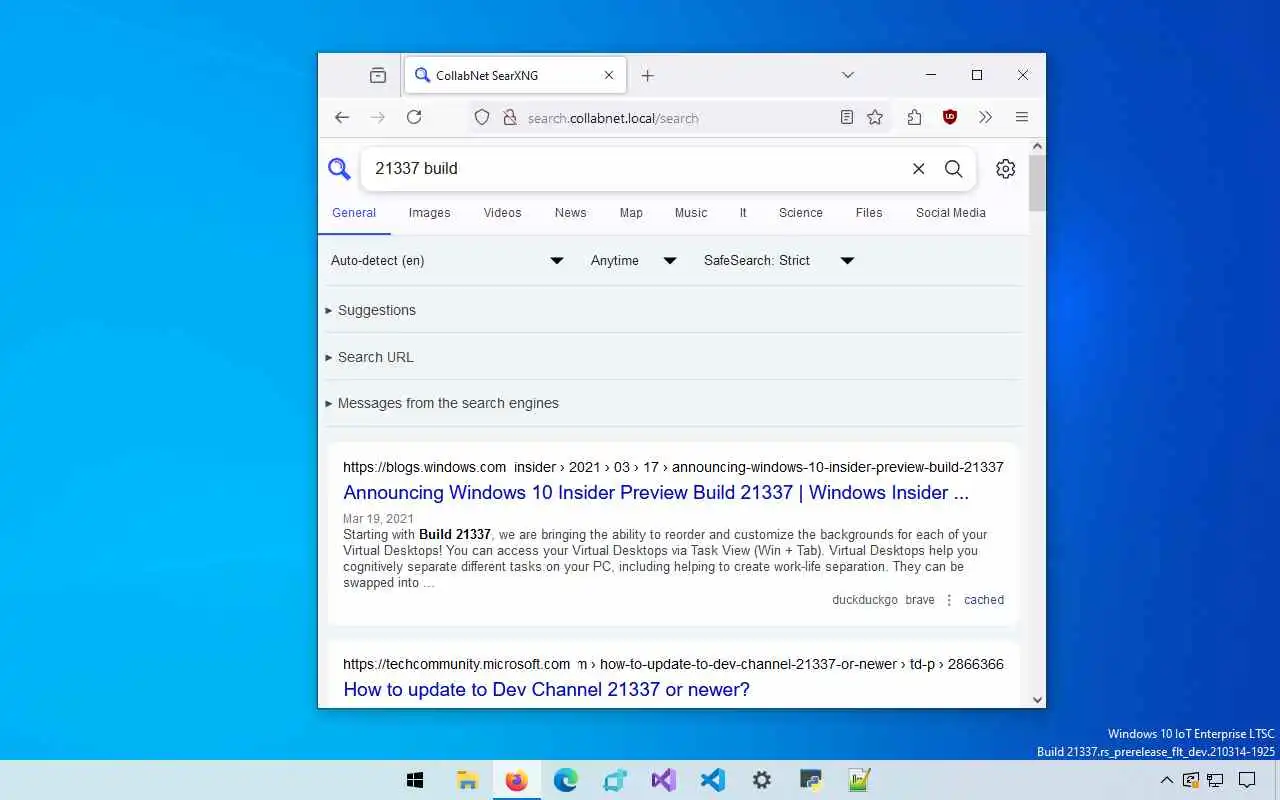1280x800 pixels.
Task: Open the tracking protection shield icon
Action: click(x=482, y=117)
